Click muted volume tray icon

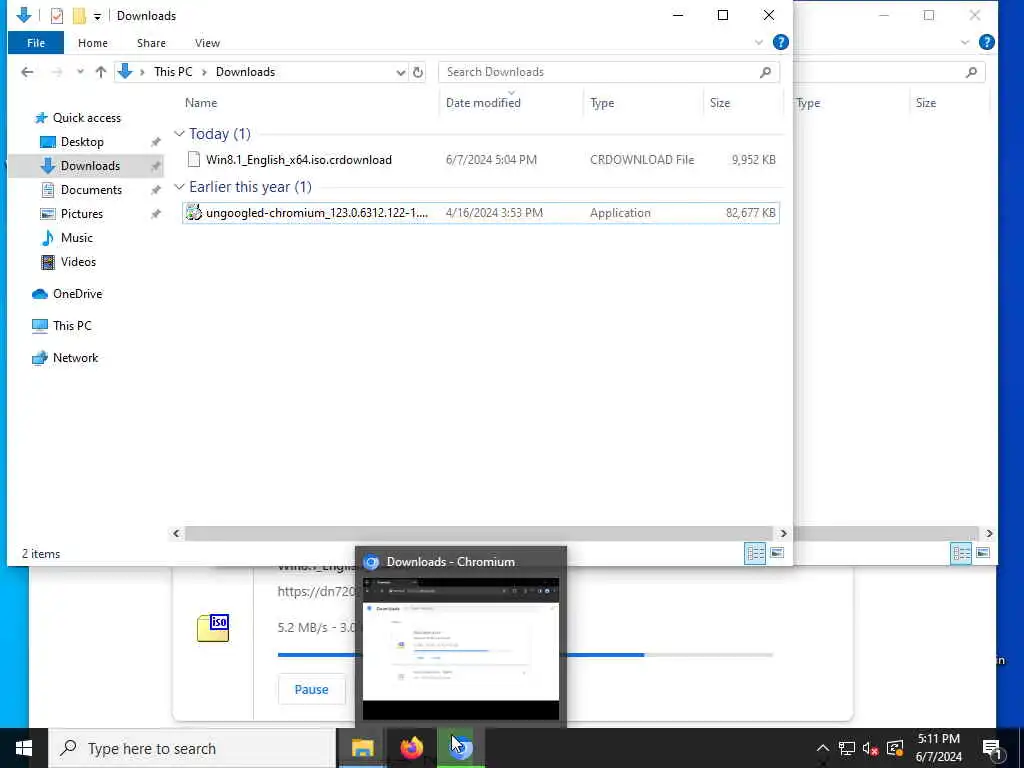870,748
